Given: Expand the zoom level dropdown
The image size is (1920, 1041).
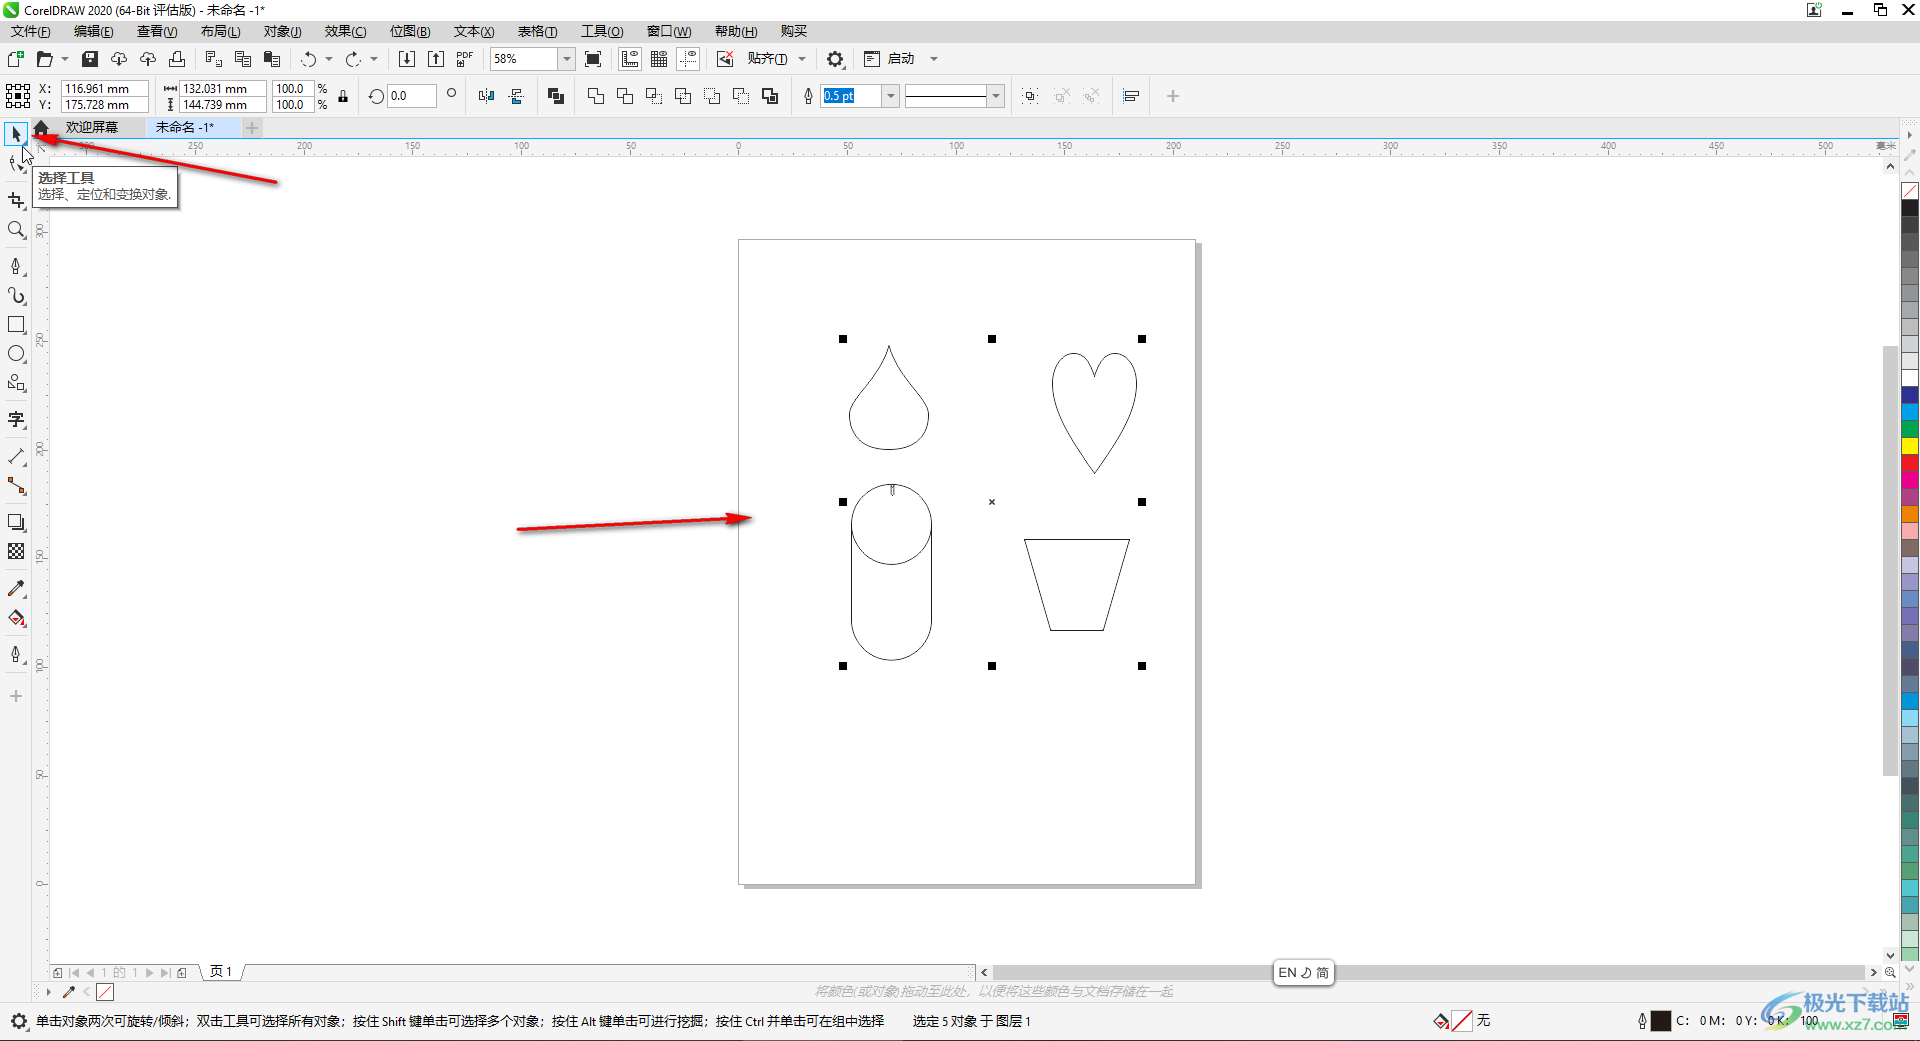Looking at the screenshot, I should 566,59.
